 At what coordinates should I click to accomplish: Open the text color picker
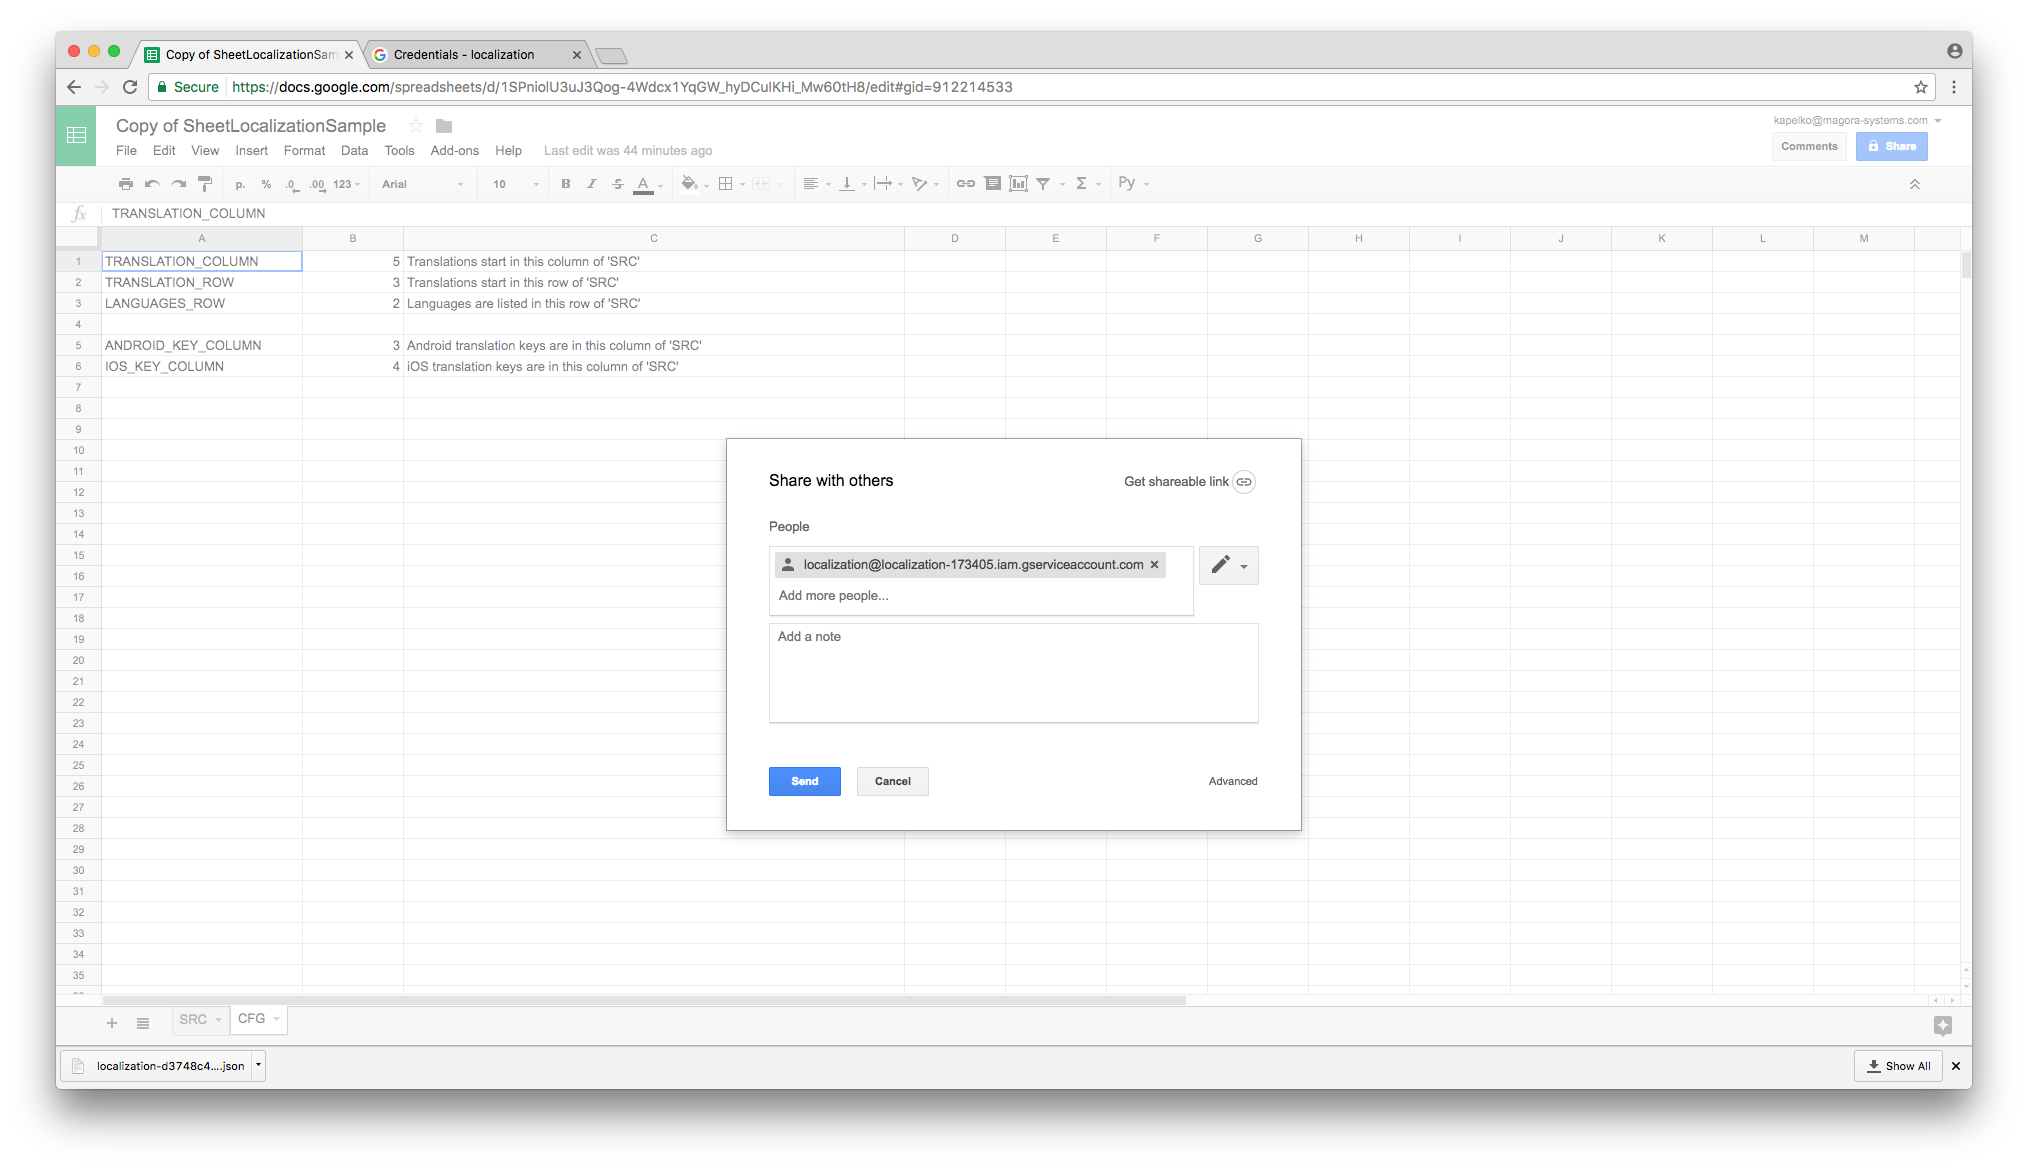644,184
